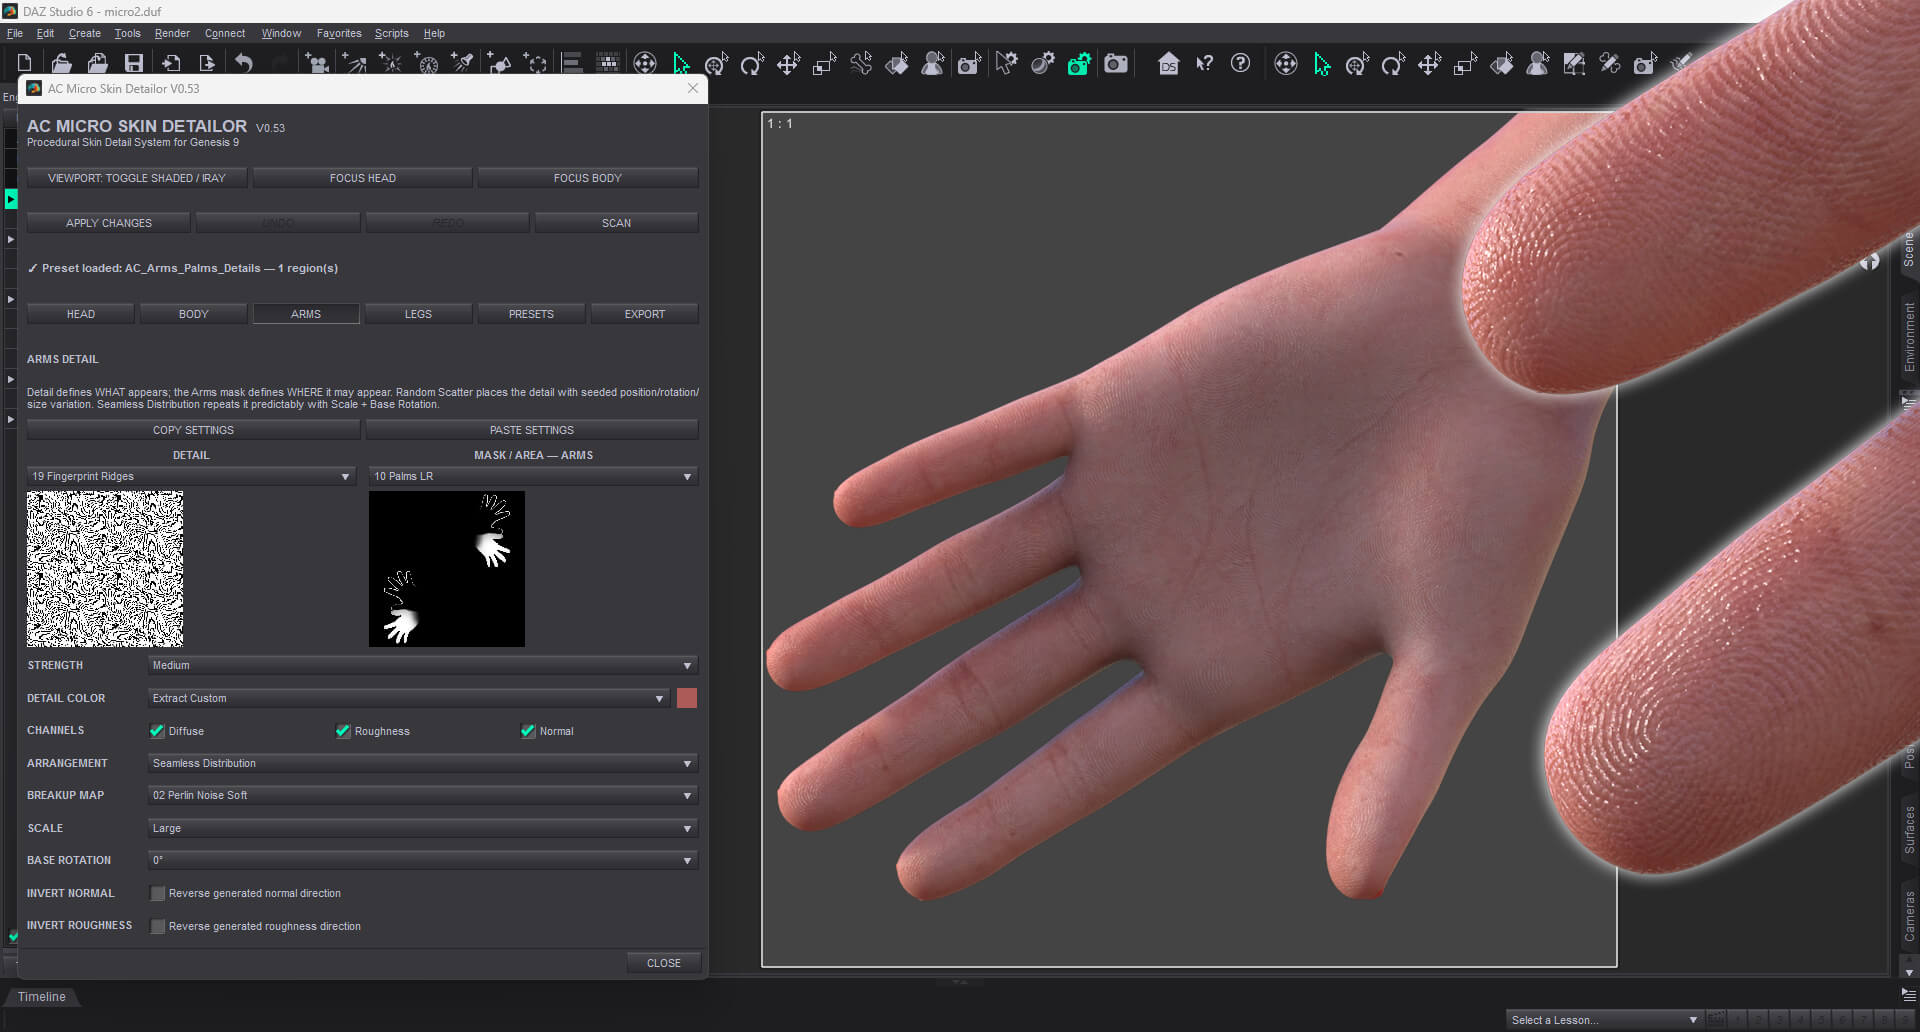This screenshot has width=1920, height=1032.
Task: Open the EXPORT tab
Action: (x=645, y=314)
